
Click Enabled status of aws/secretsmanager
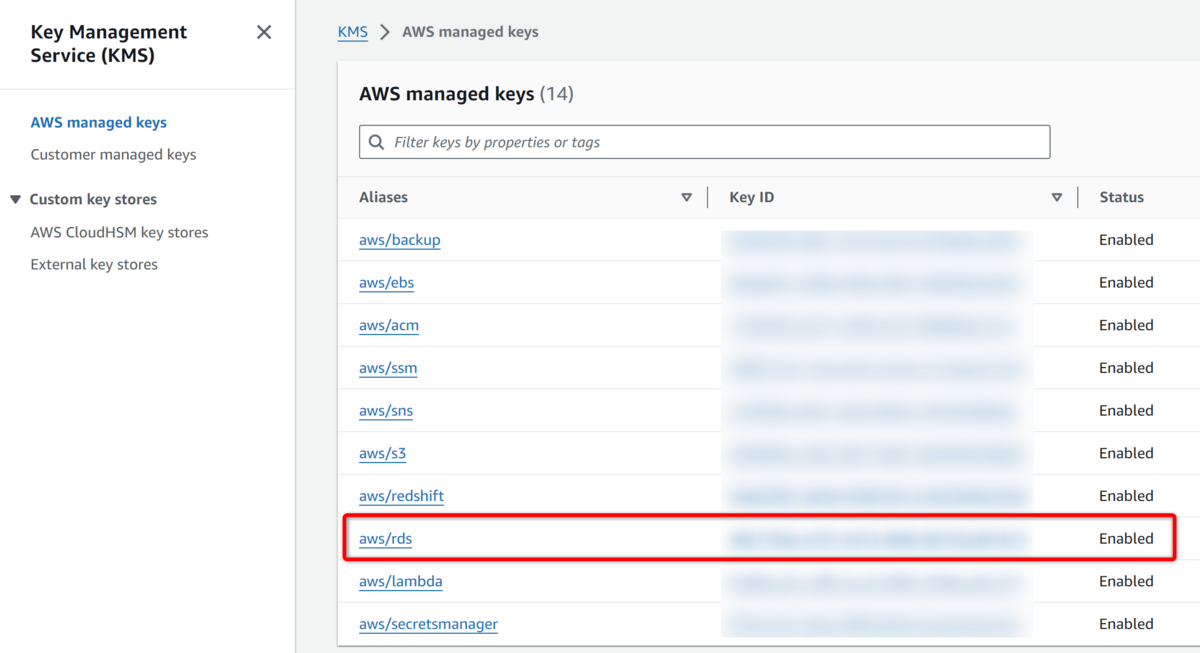(1126, 624)
